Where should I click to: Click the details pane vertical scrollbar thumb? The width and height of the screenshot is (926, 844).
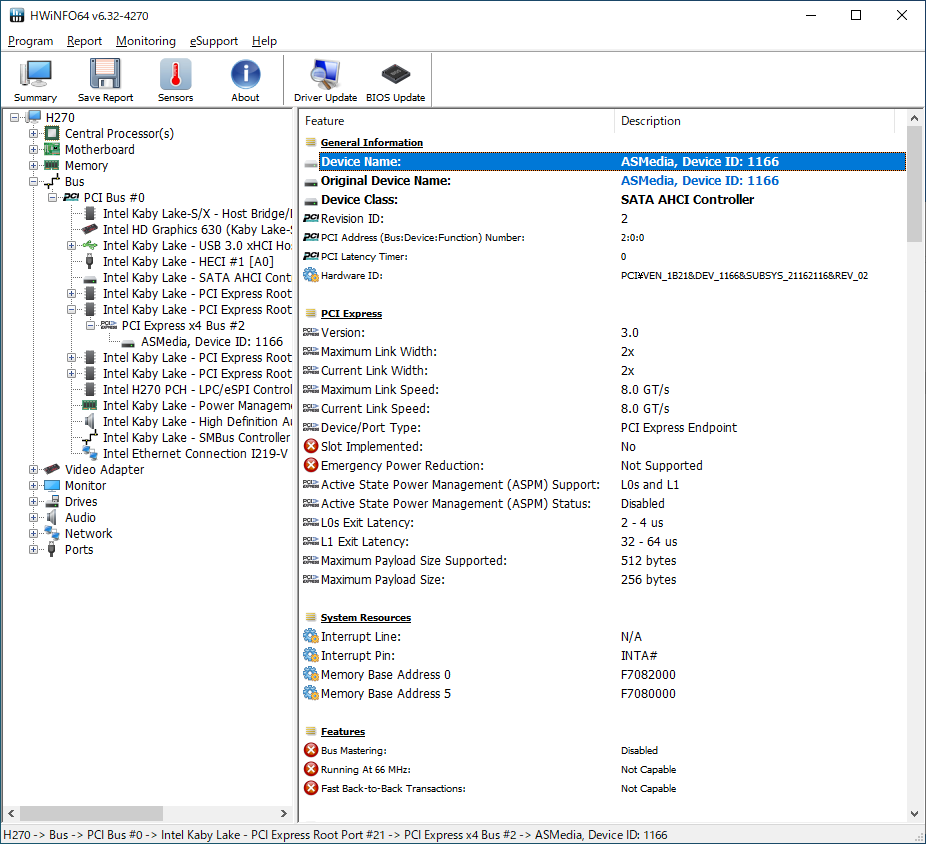[914, 184]
